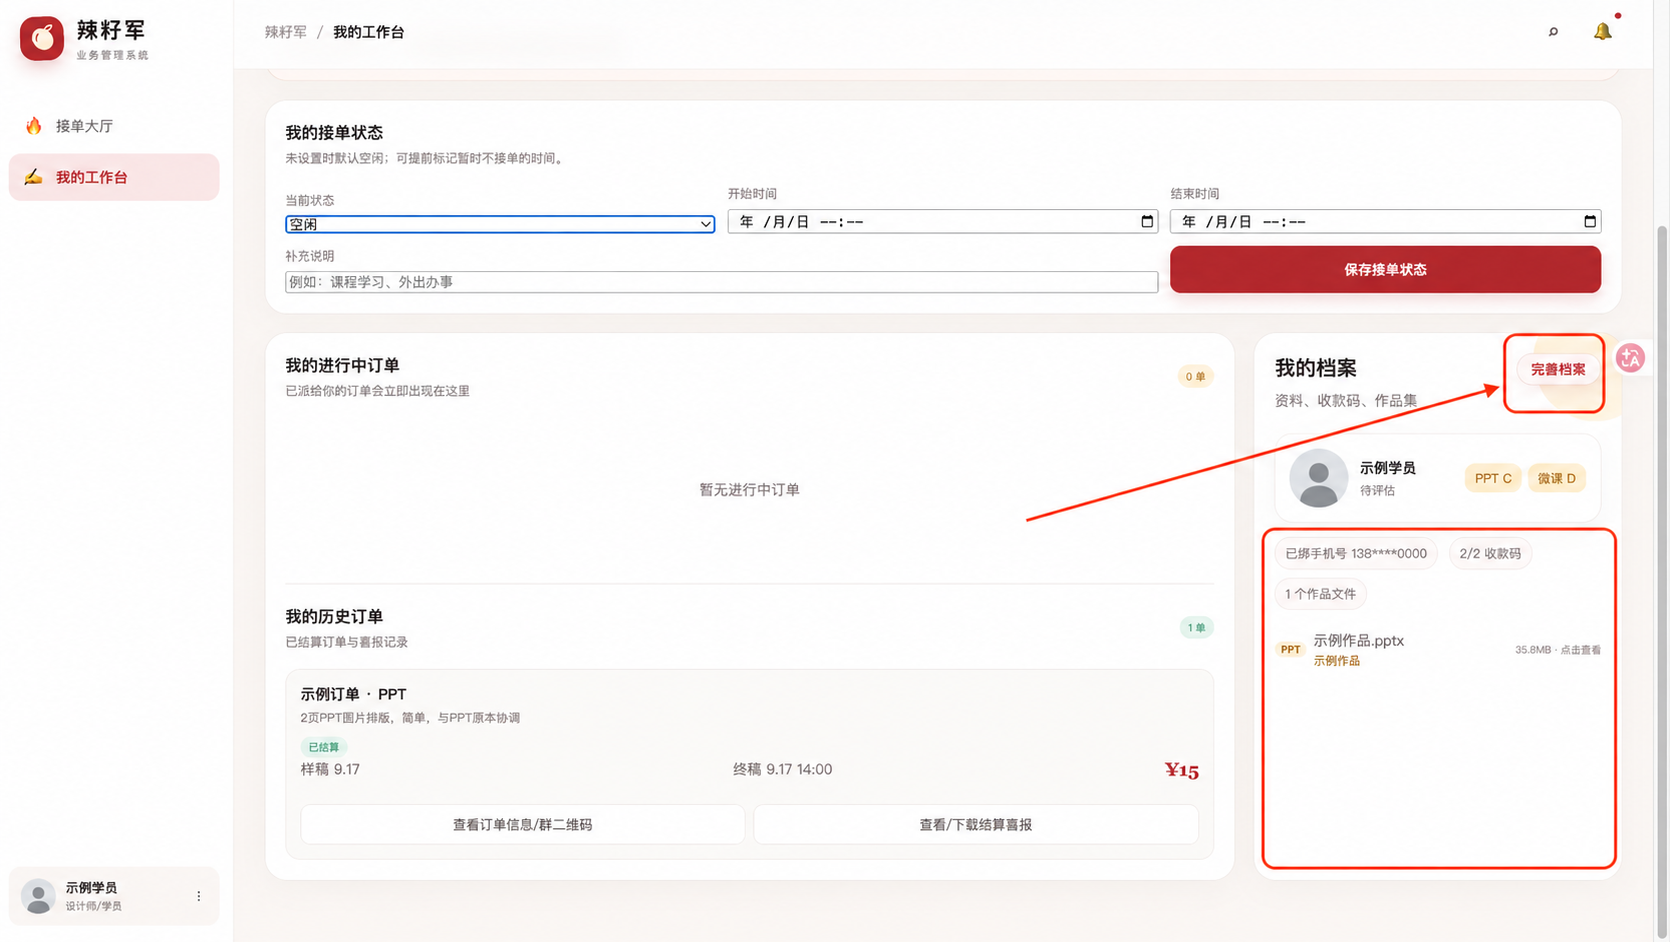The width and height of the screenshot is (1670, 942).
Task: Click 保存接单状态 button
Action: coord(1385,269)
